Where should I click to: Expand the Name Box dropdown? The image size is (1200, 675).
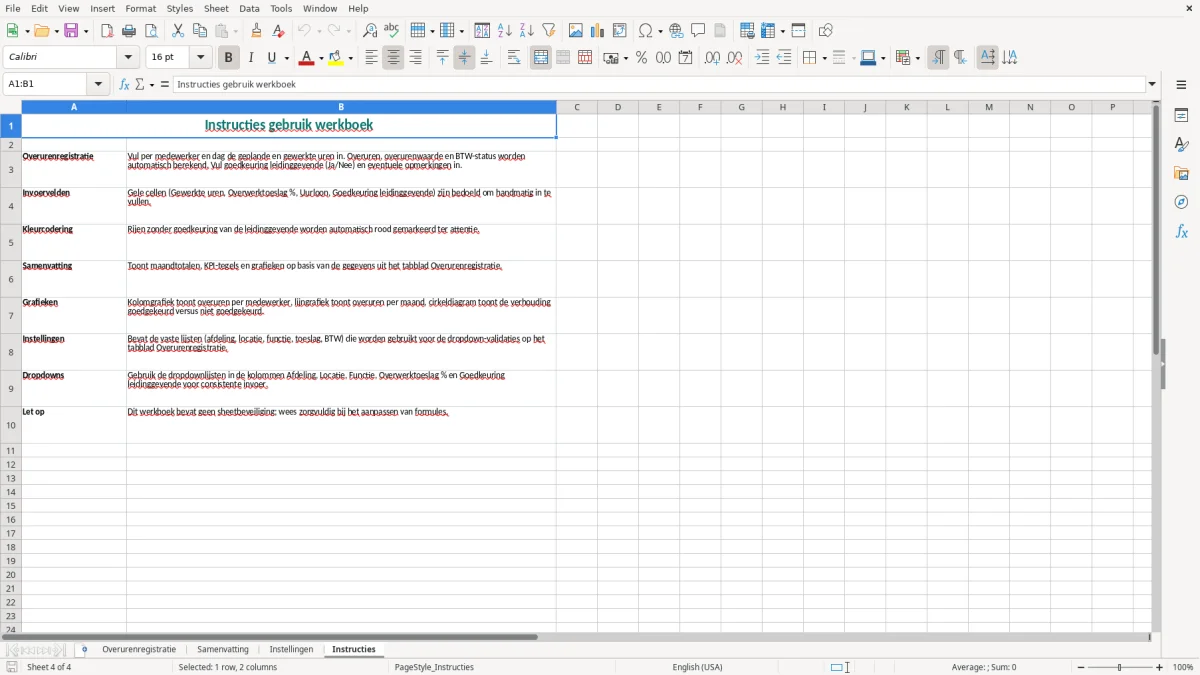(98, 85)
